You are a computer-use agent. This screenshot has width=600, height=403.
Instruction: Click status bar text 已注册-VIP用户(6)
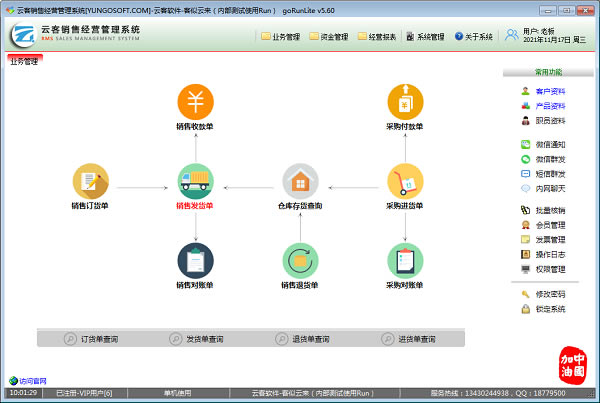84,393
